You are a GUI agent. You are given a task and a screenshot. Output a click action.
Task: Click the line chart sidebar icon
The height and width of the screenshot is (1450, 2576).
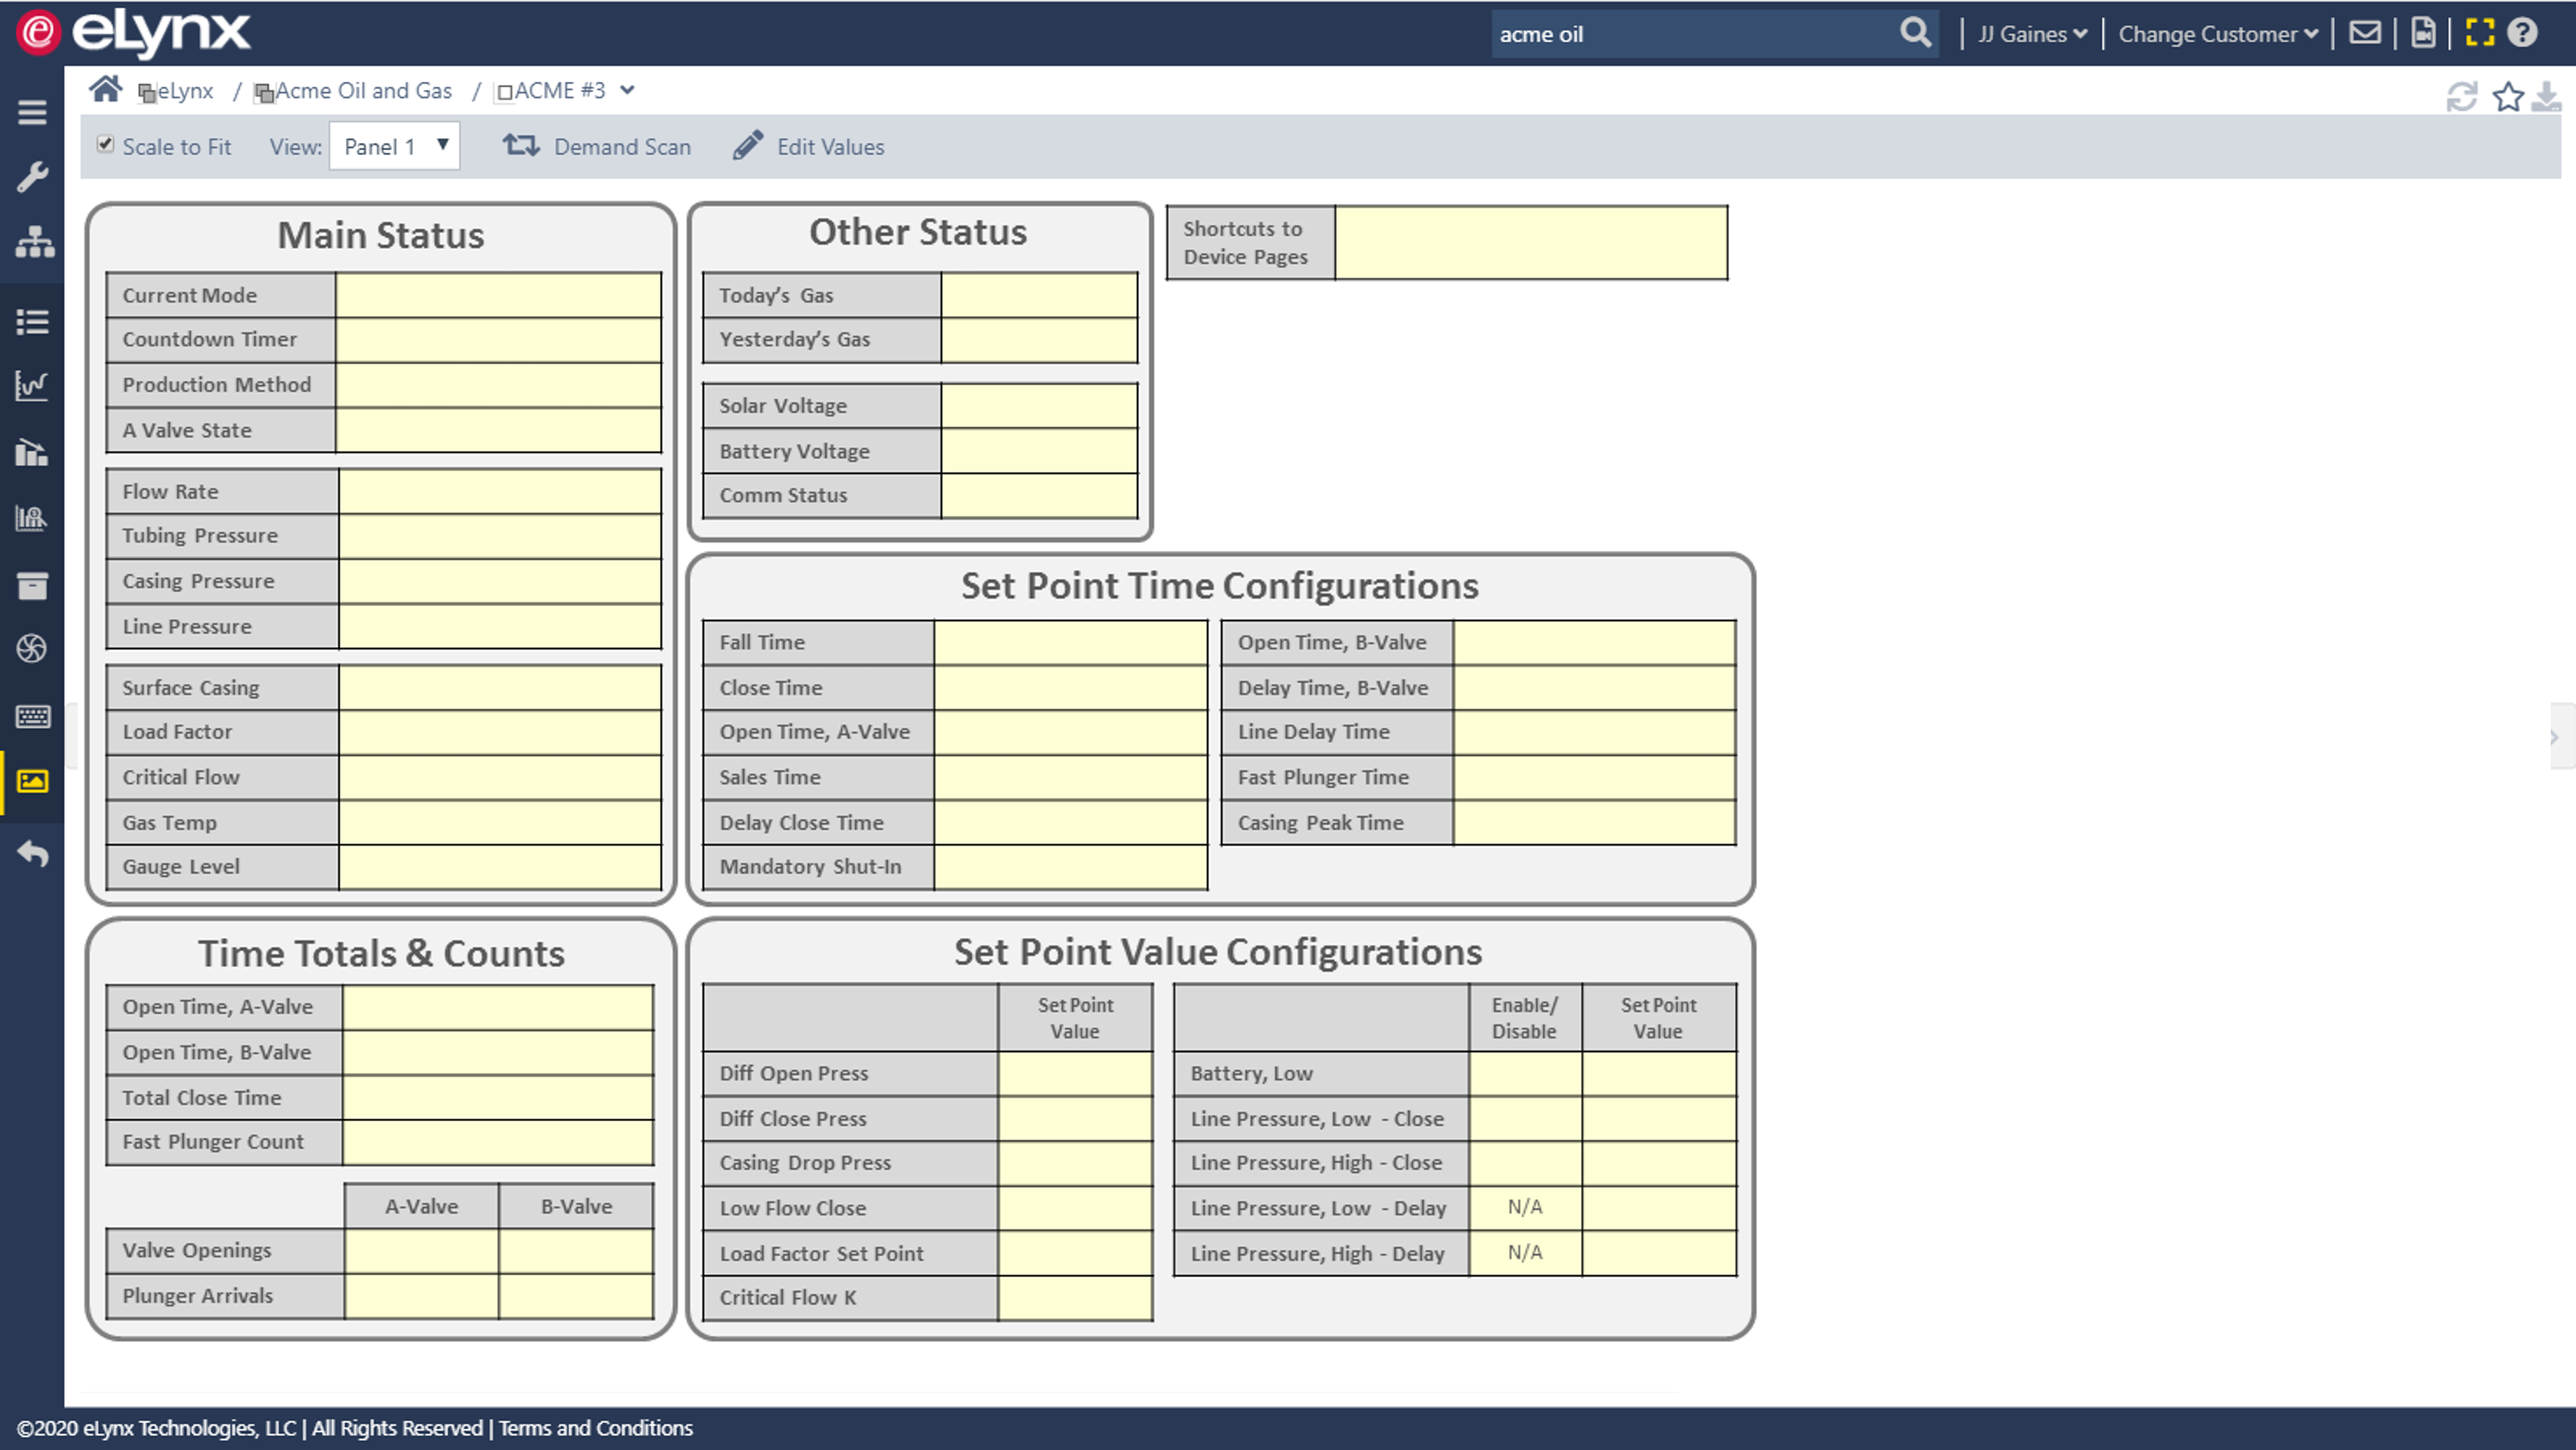coord(32,385)
